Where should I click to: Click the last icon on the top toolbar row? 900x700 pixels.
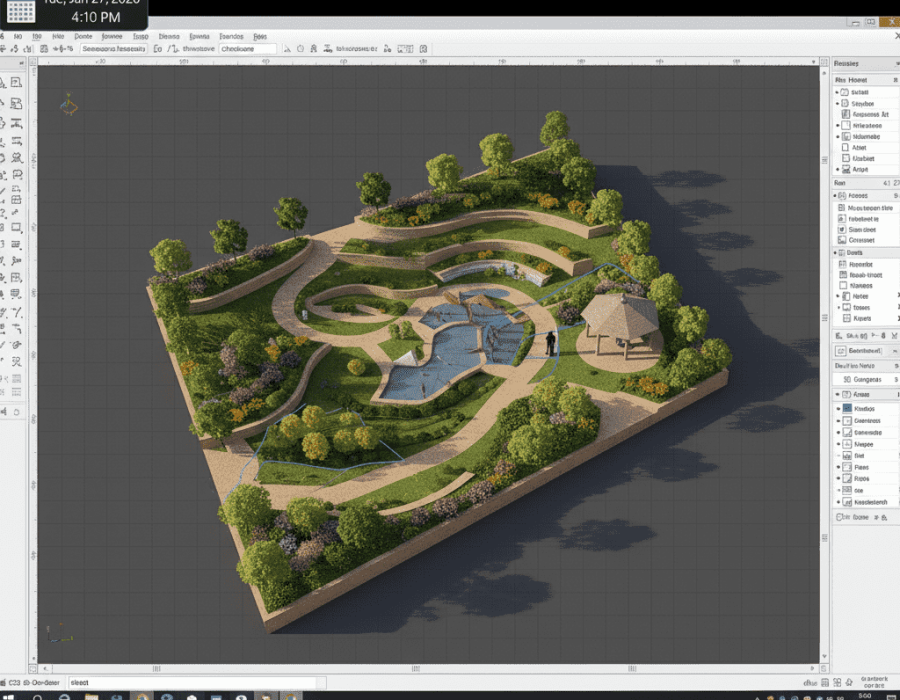(x=425, y=48)
